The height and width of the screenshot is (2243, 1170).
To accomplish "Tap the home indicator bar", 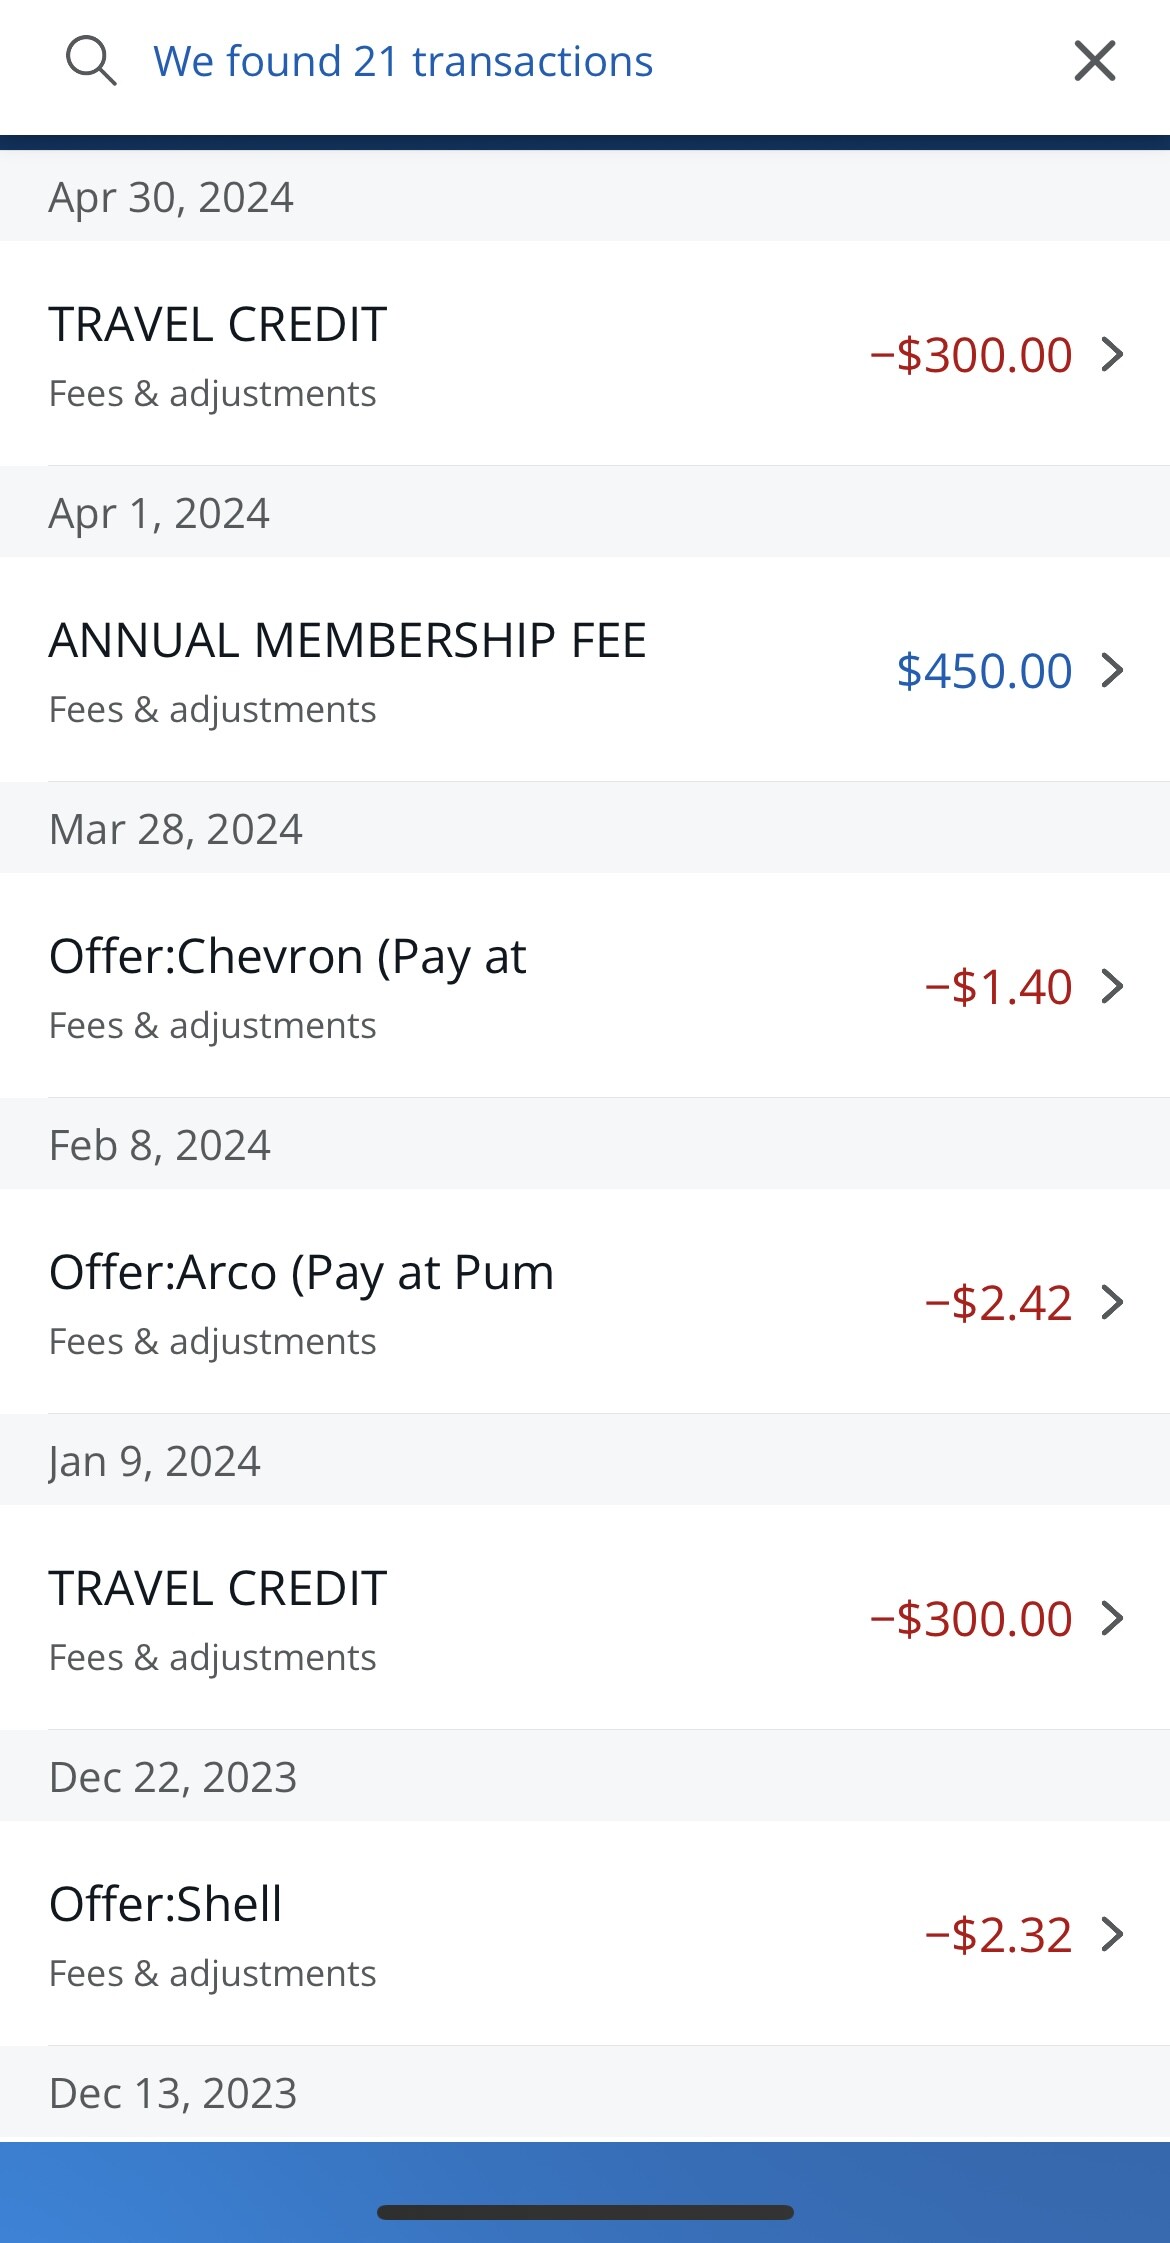I will (x=585, y=2212).
